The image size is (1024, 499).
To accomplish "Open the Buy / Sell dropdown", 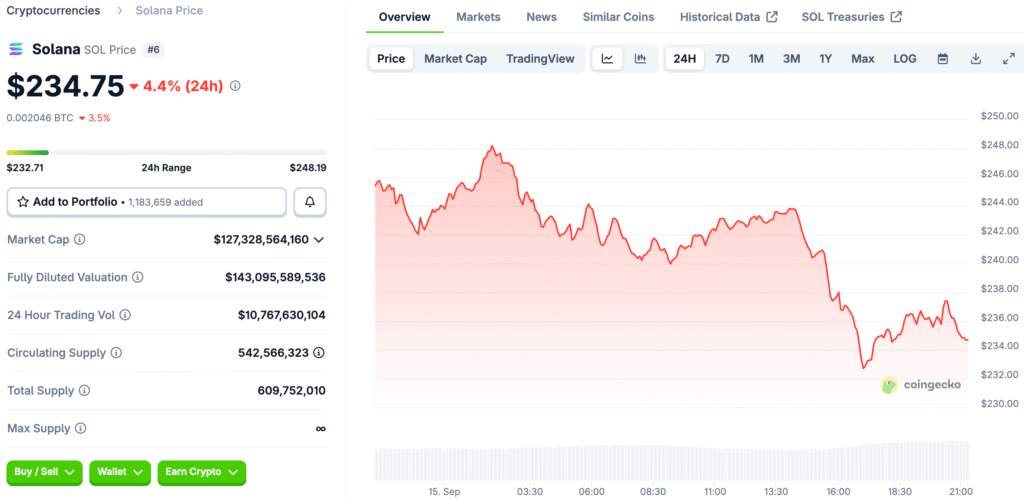I will [x=45, y=472].
